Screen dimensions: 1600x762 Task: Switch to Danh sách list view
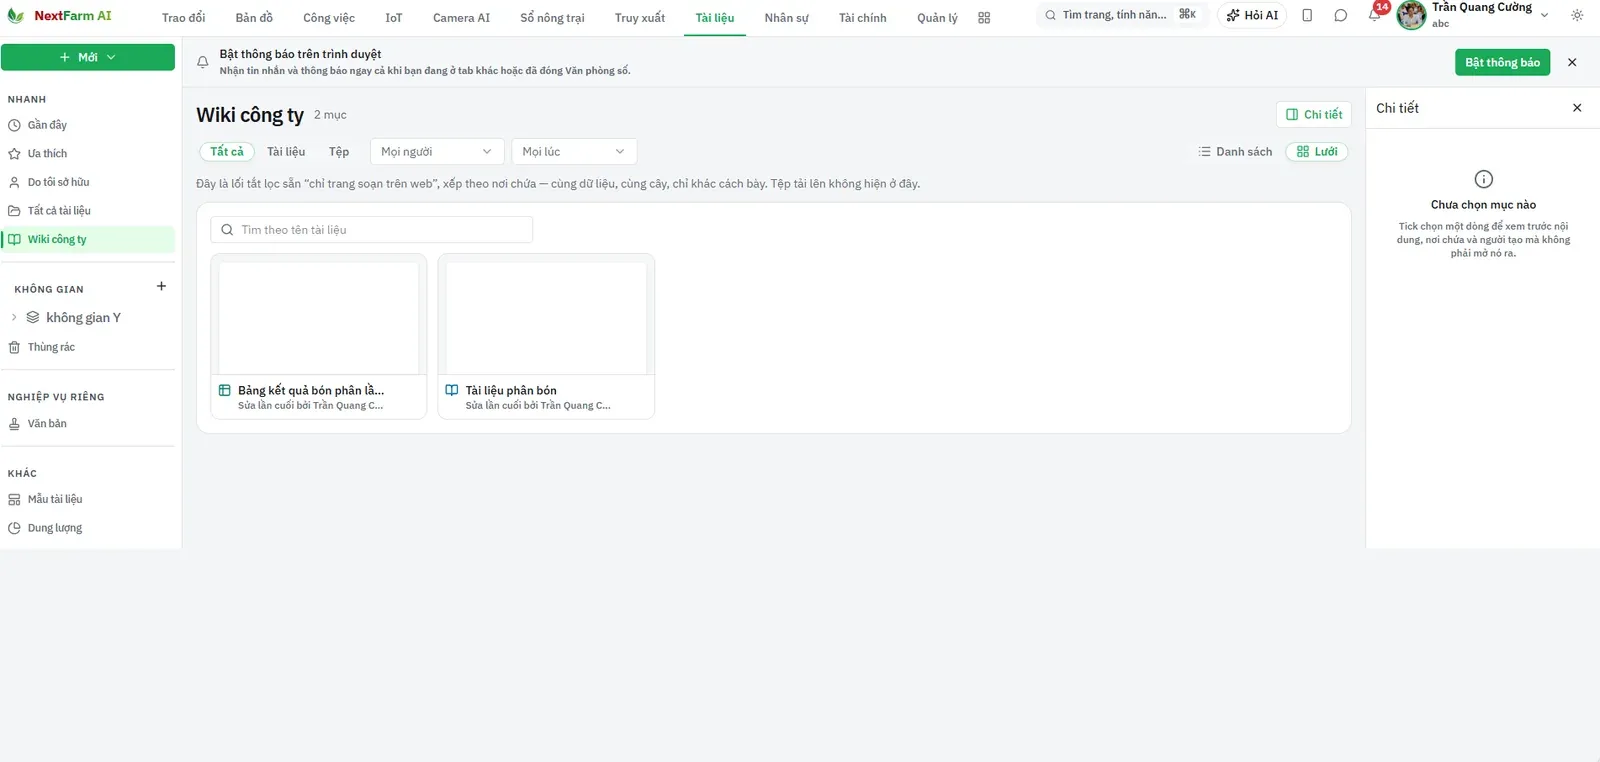click(1235, 152)
